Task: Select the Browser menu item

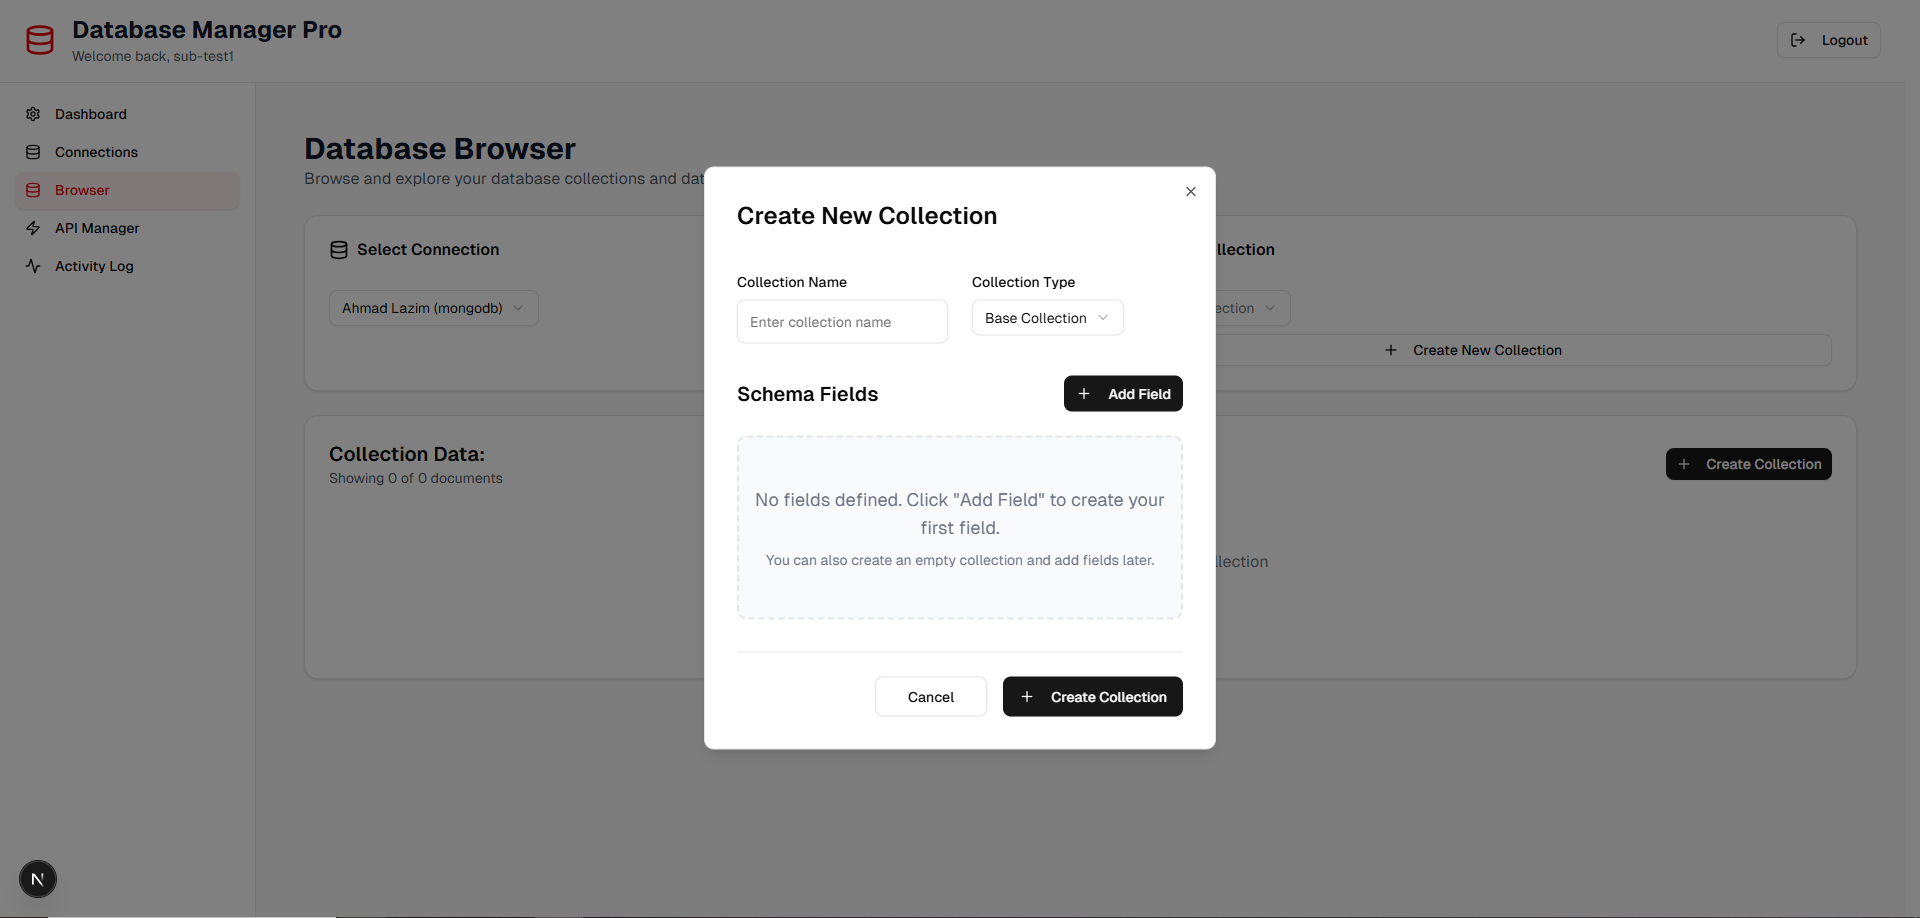Action: tap(128, 190)
